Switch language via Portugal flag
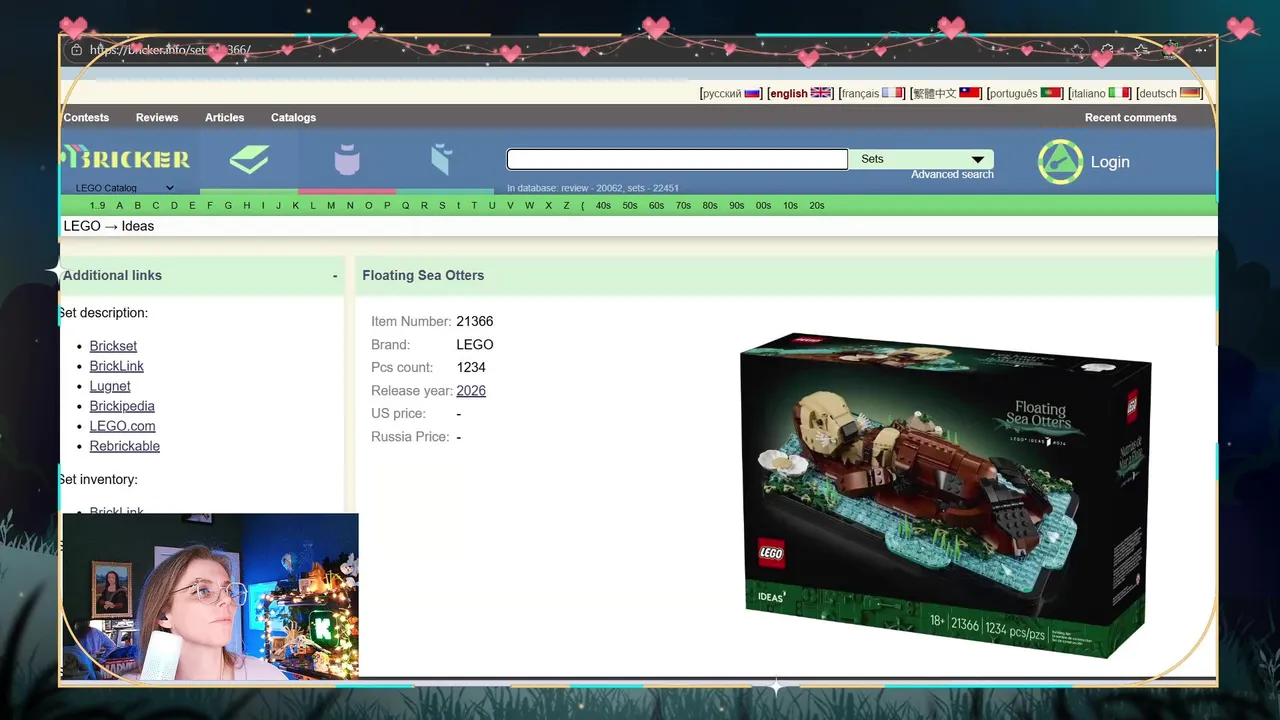 [x=1051, y=93]
